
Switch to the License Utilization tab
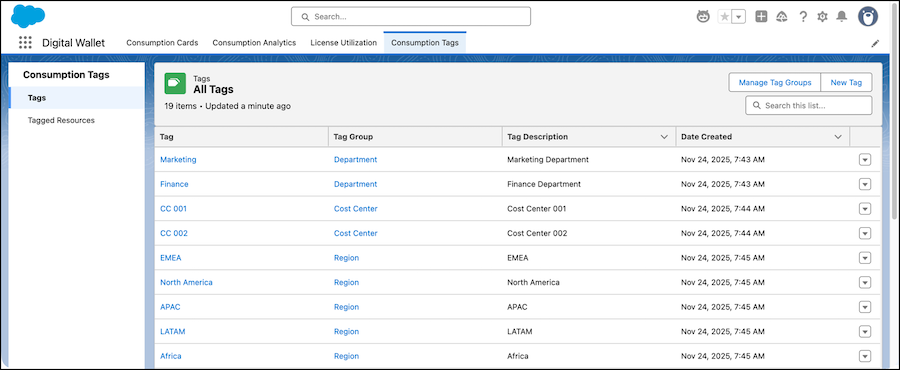(344, 42)
